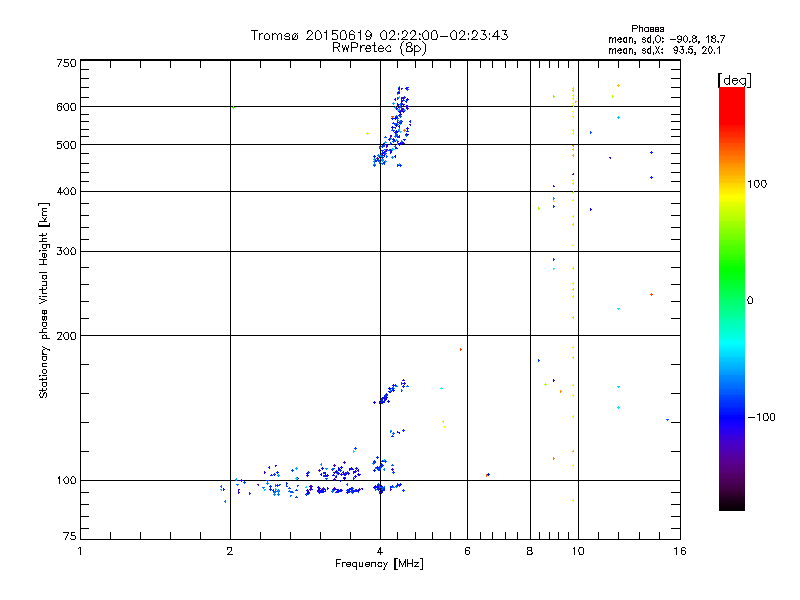800x600 pixels.
Task: Click the y-axis tick label '400'
Action: pyautogui.click(x=66, y=191)
